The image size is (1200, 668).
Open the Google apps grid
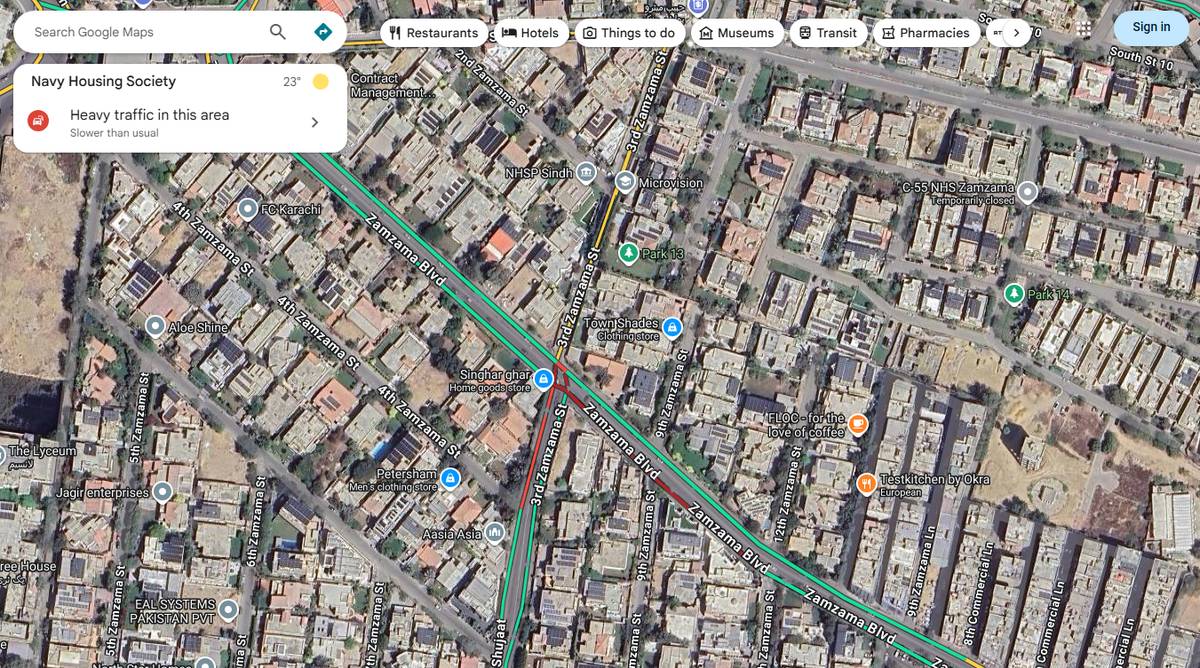[1084, 29]
